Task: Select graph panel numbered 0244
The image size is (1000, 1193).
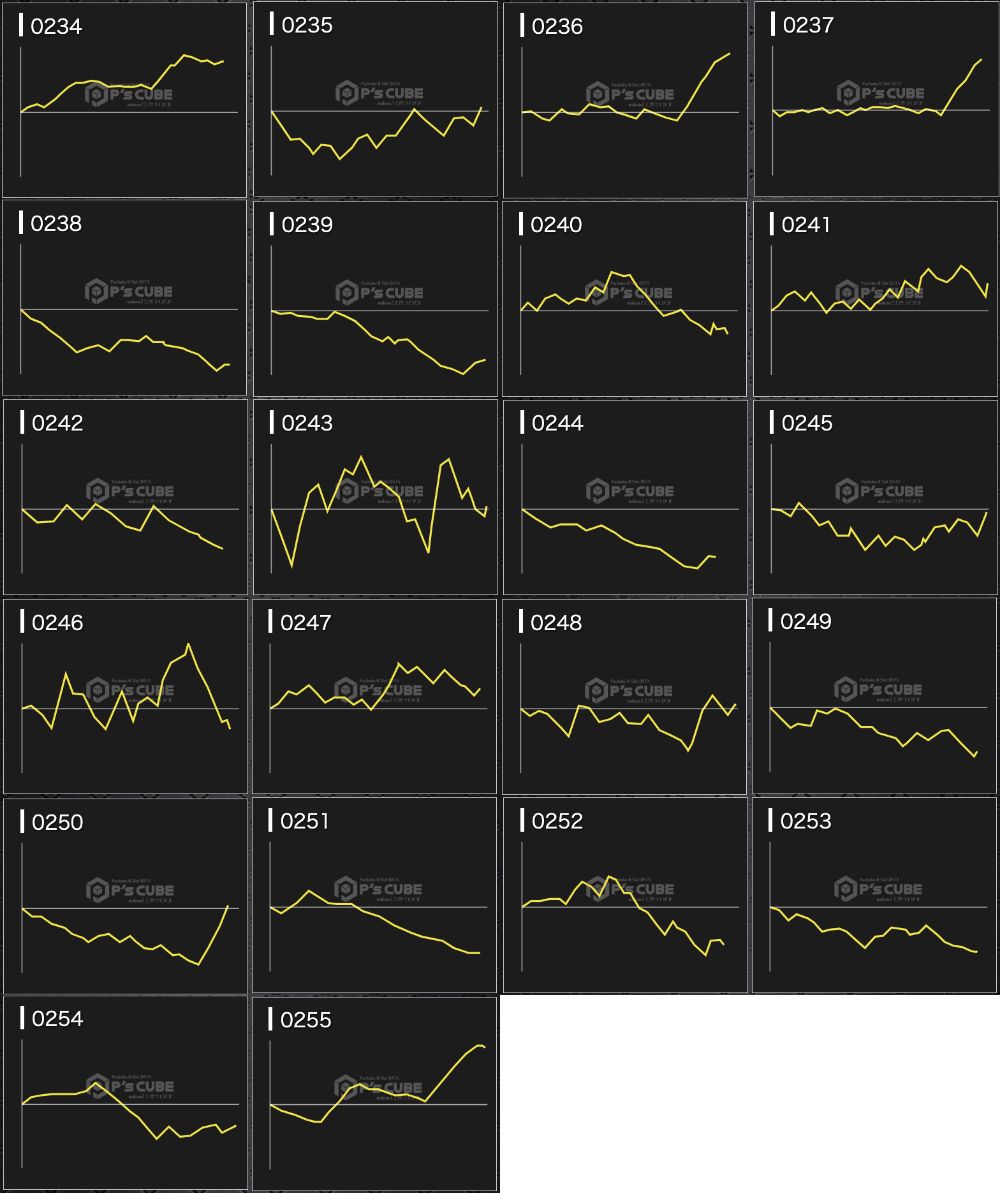Action: [x=625, y=498]
